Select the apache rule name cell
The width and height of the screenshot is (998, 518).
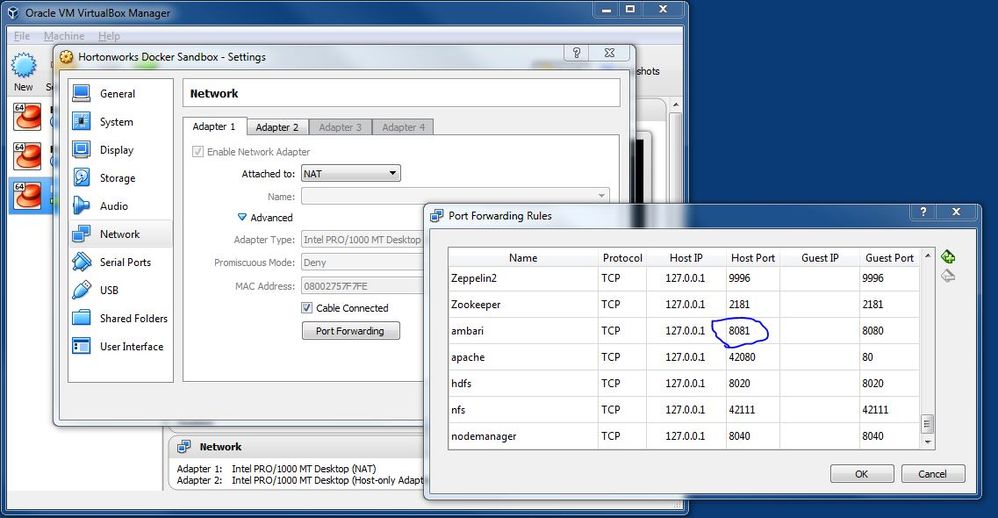523,357
